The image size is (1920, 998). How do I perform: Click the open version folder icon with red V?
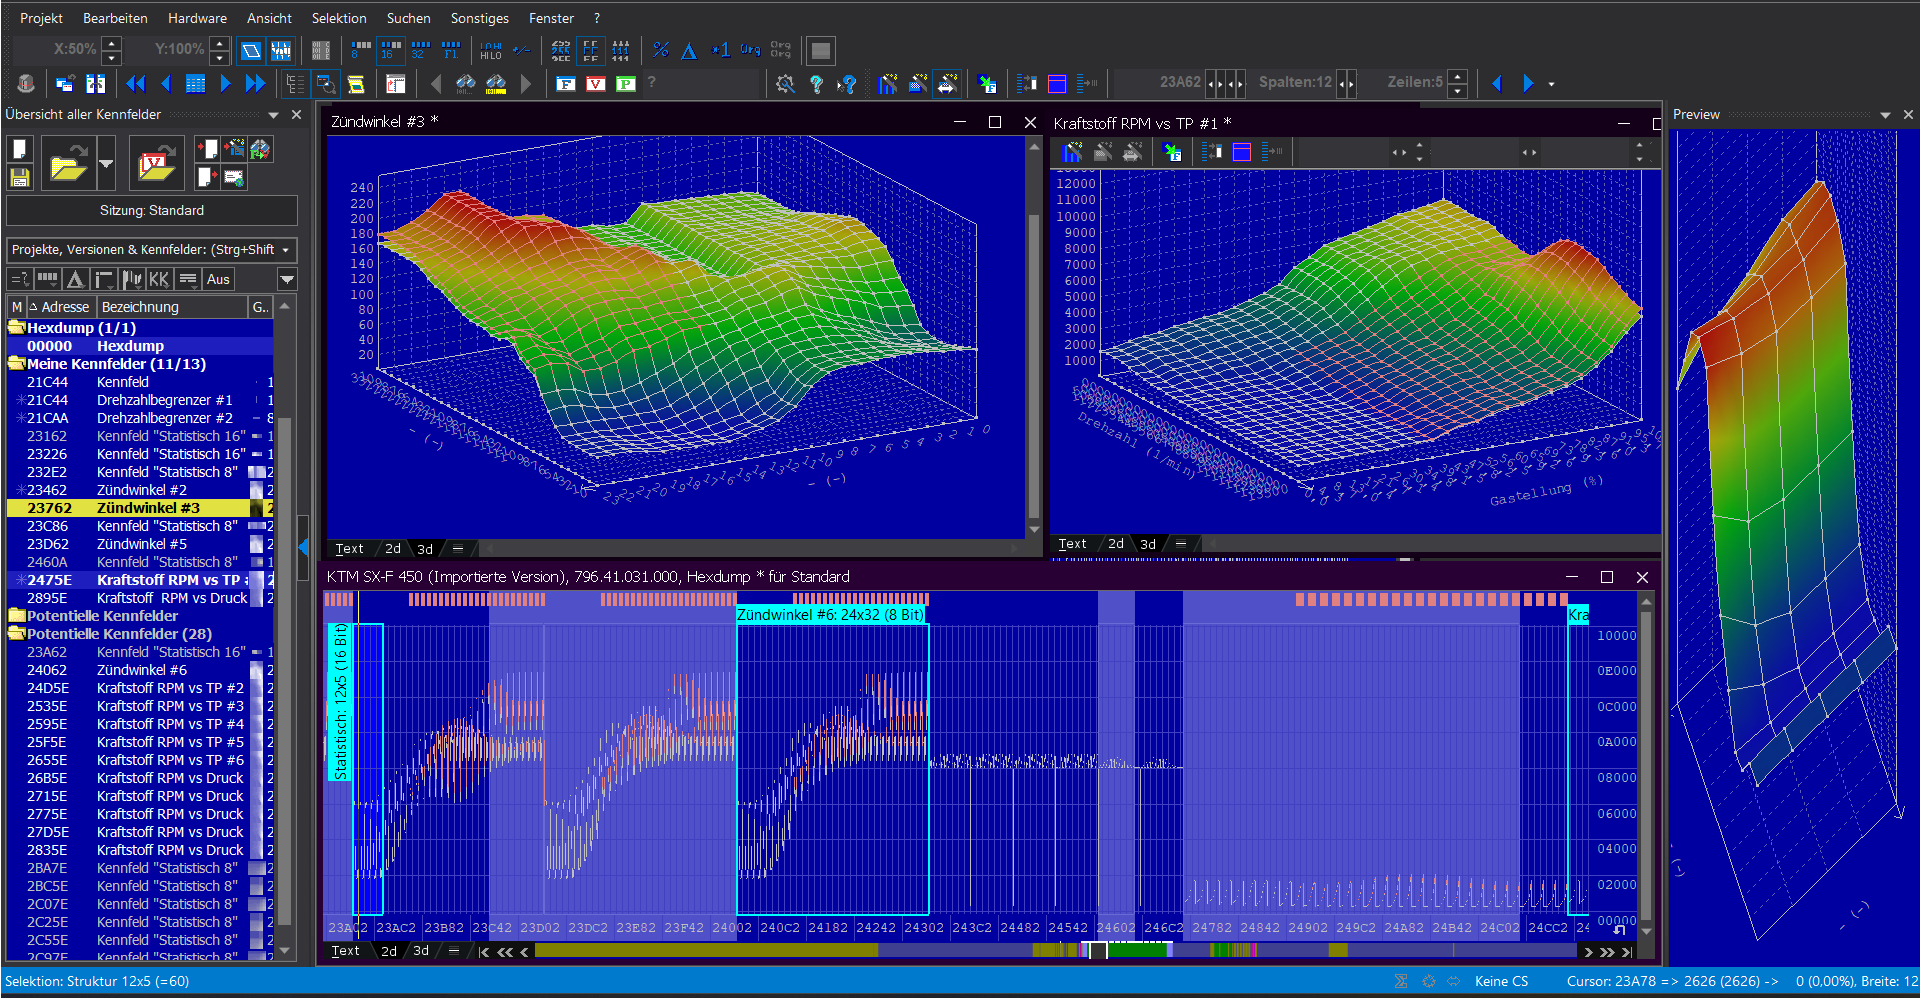[155, 162]
